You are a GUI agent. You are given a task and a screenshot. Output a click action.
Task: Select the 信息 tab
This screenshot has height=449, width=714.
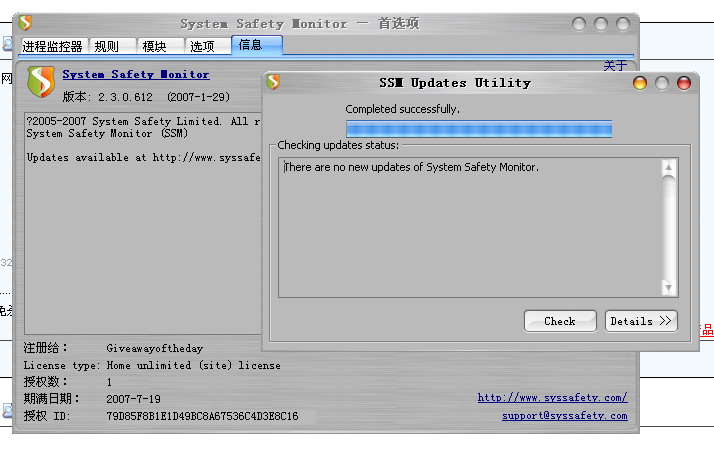point(257,45)
